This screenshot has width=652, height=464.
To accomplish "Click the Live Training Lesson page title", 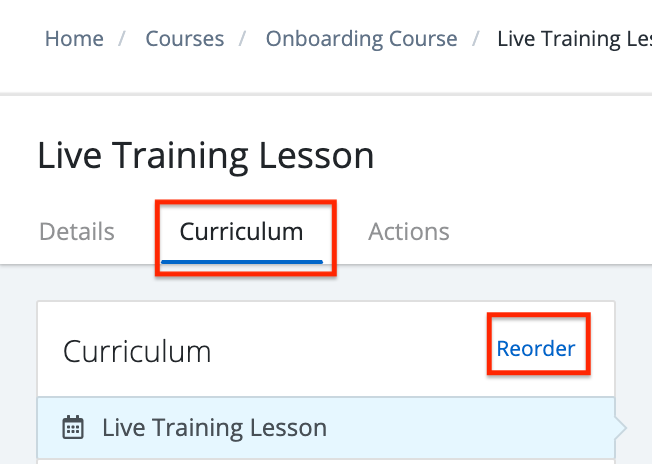I will (206, 155).
